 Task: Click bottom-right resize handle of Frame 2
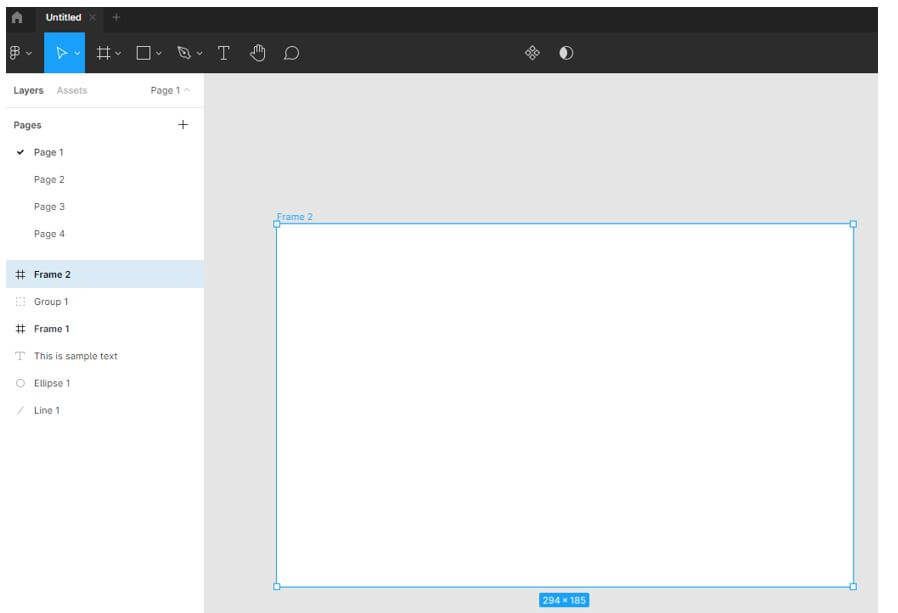853,587
